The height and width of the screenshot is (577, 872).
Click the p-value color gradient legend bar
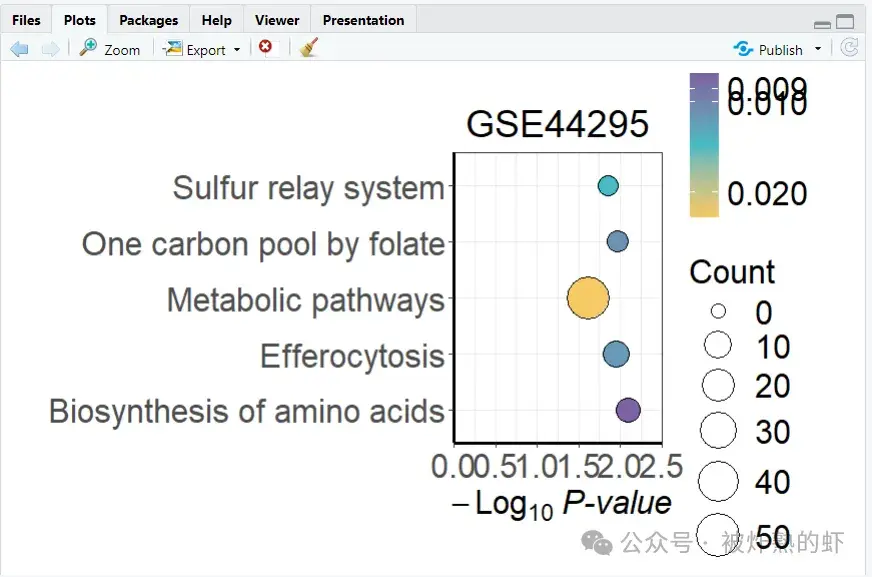coord(704,144)
